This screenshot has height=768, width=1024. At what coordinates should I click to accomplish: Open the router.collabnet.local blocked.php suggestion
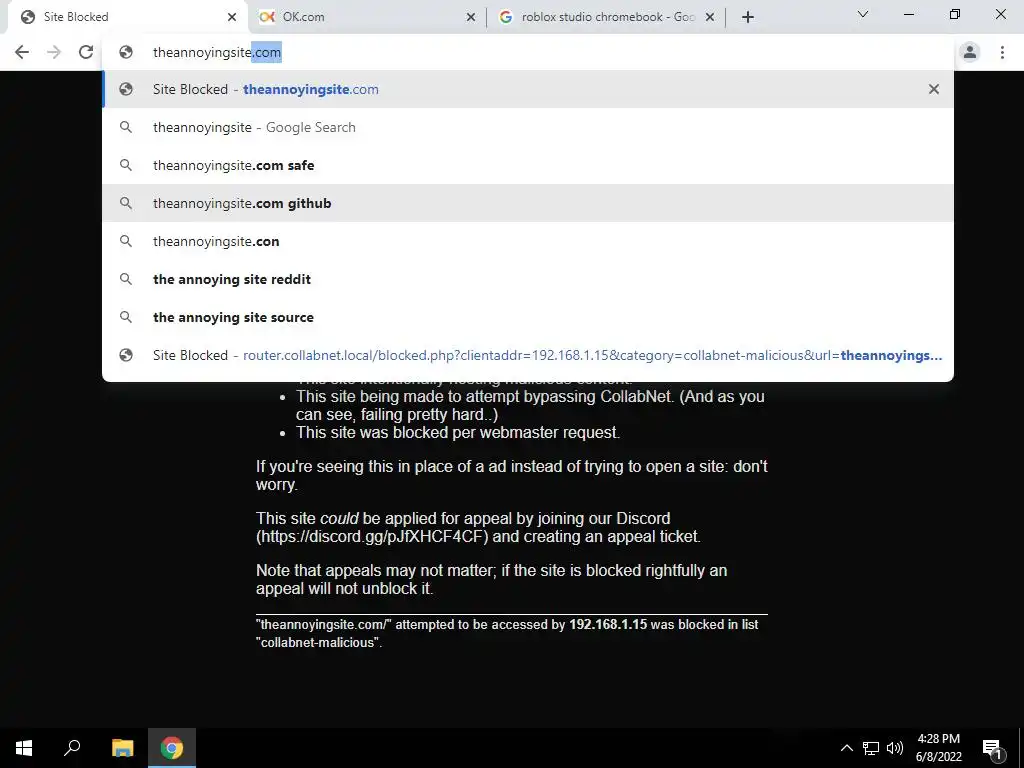click(528, 355)
